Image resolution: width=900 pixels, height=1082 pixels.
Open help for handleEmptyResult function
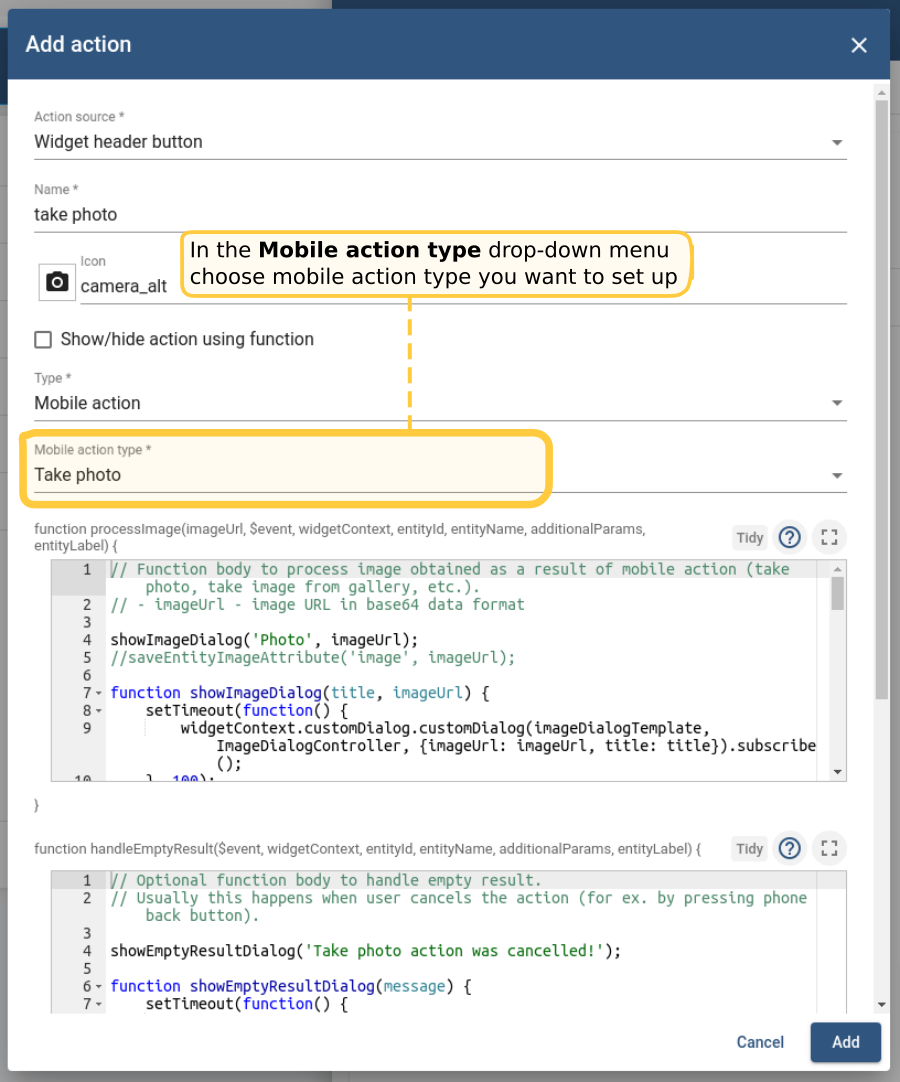789,849
